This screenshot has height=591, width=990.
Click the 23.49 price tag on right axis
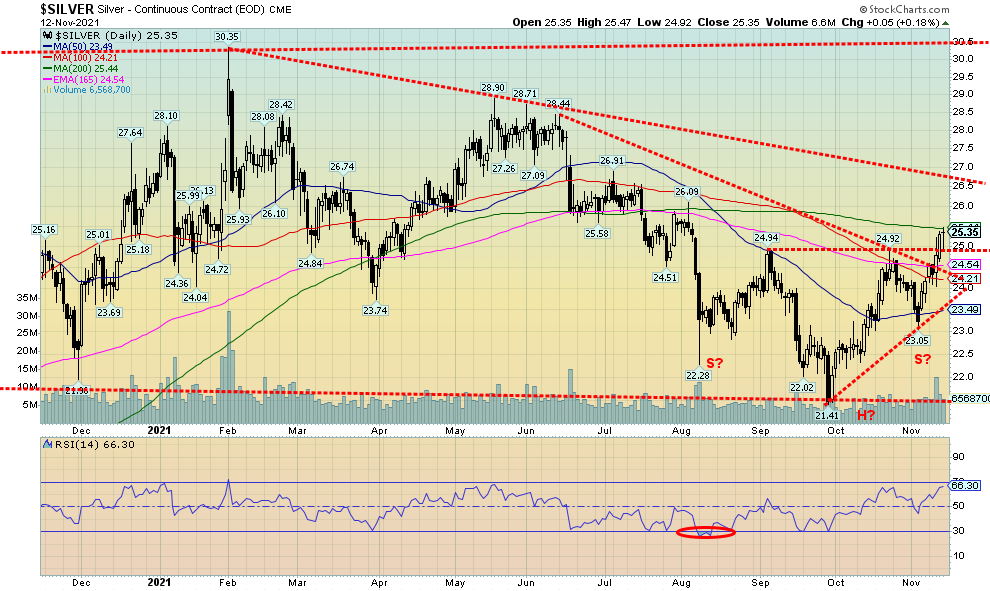coord(963,309)
